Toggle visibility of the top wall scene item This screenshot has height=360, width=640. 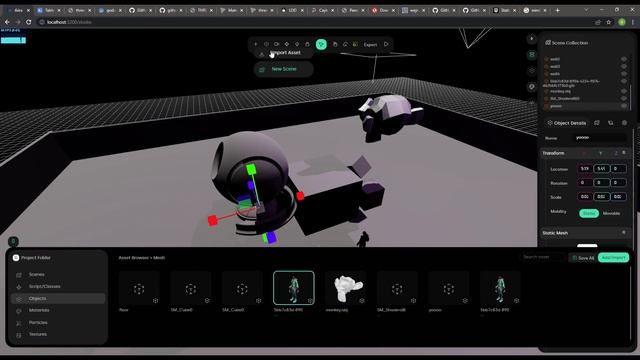click(x=624, y=59)
